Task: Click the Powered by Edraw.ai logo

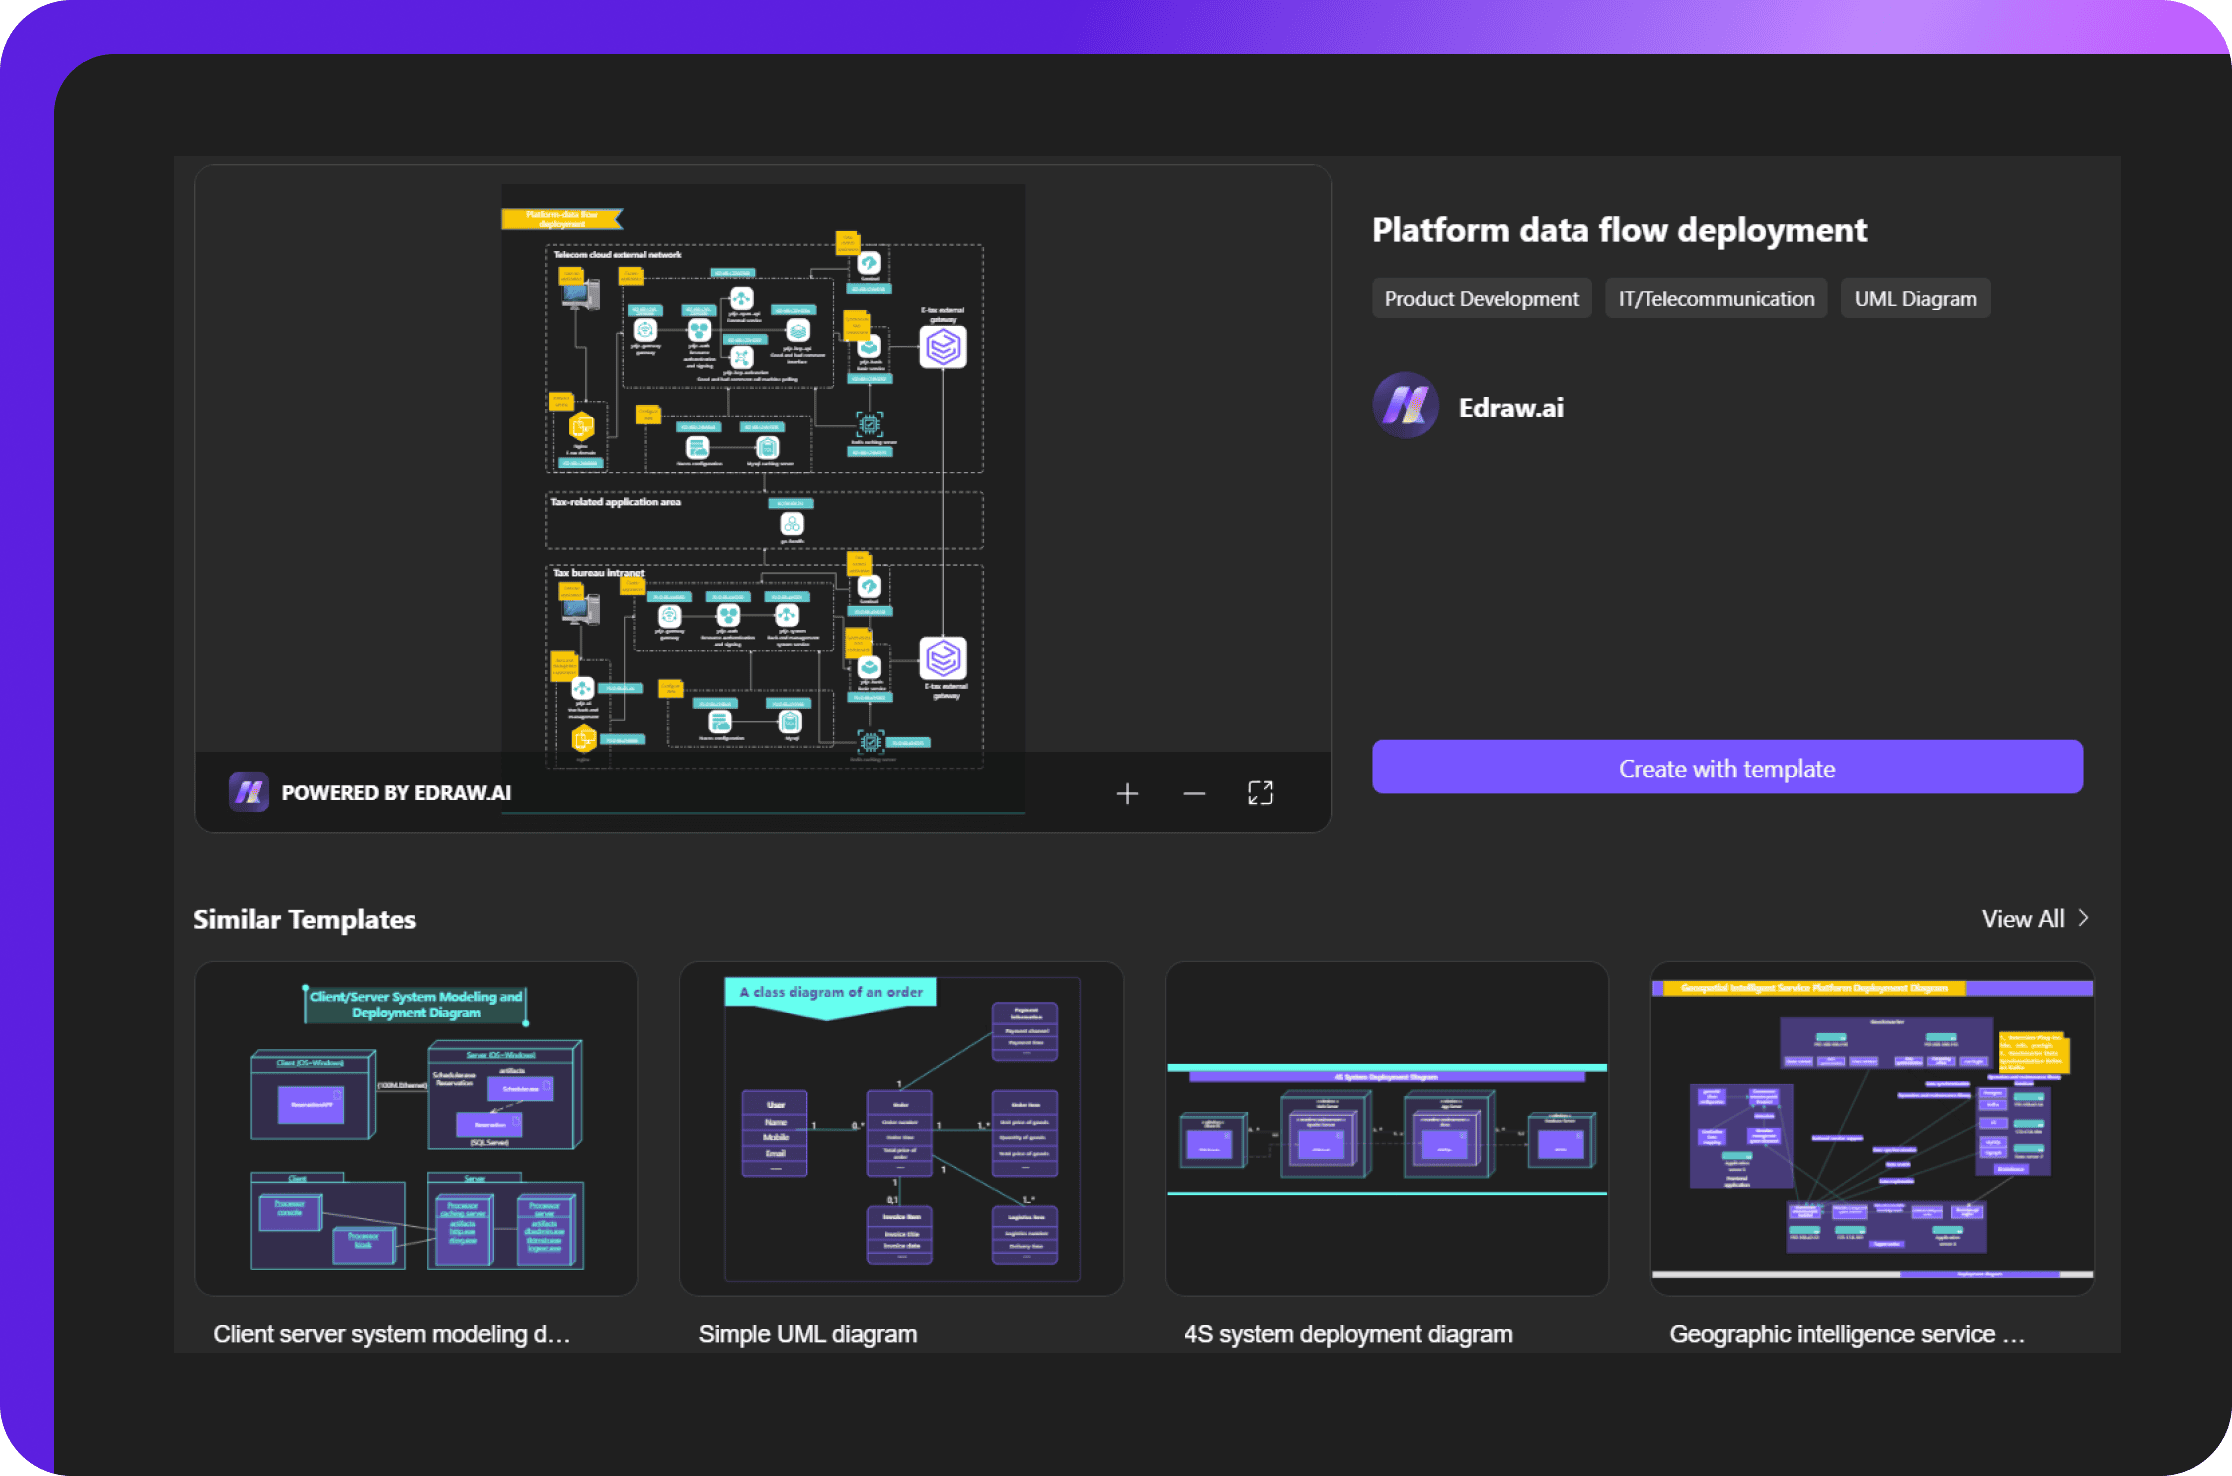Action: click(248, 792)
